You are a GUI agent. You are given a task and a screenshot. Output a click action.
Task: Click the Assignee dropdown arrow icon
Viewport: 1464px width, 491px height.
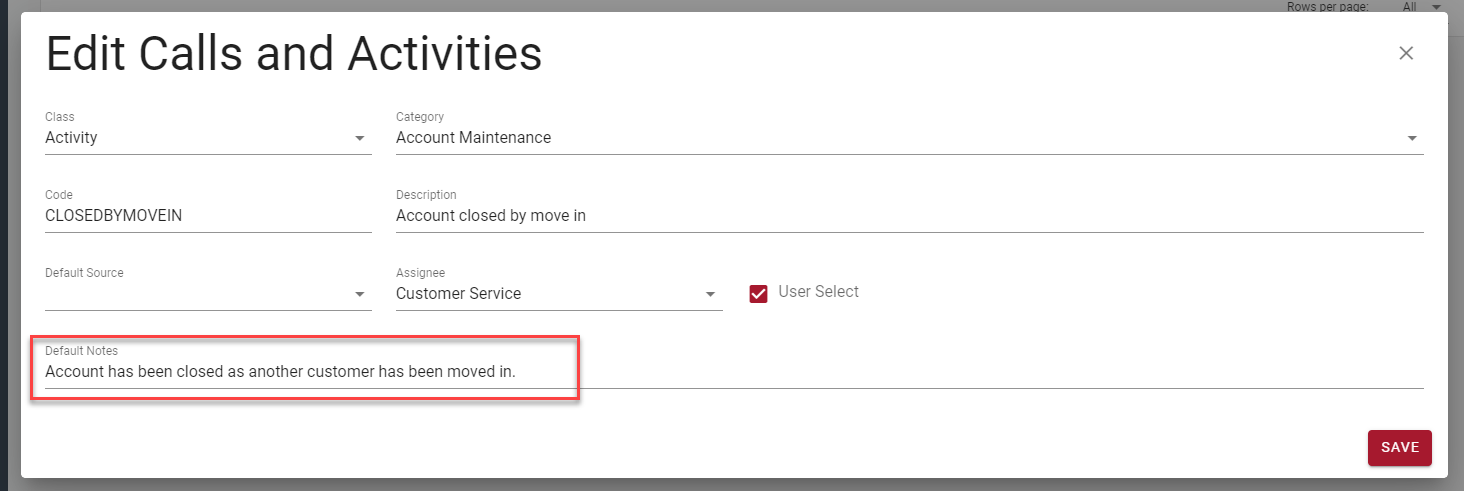710,294
